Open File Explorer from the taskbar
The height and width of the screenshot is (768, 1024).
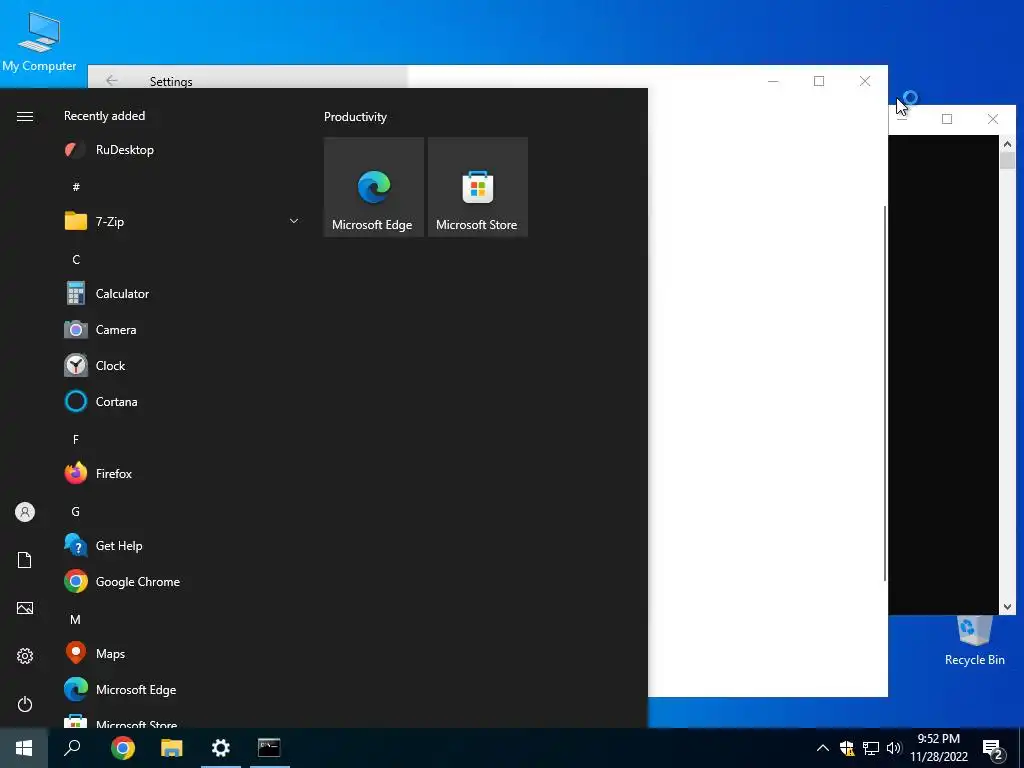pyautogui.click(x=172, y=748)
